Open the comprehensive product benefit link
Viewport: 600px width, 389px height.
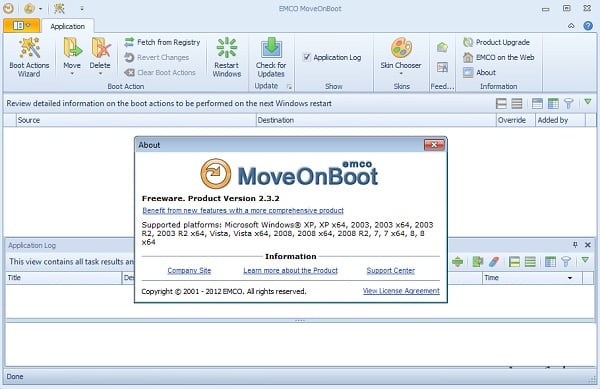tap(243, 210)
